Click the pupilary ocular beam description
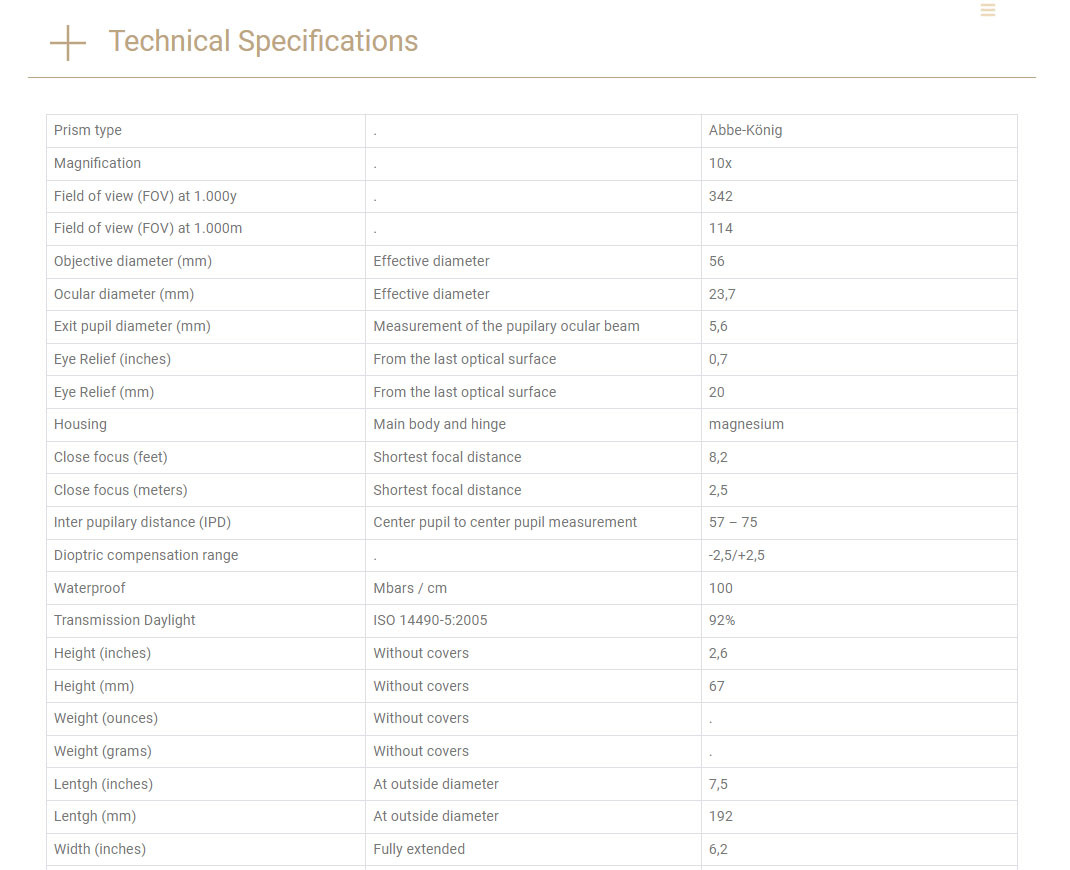Viewport: 1070px width, 870px height. 506,326
